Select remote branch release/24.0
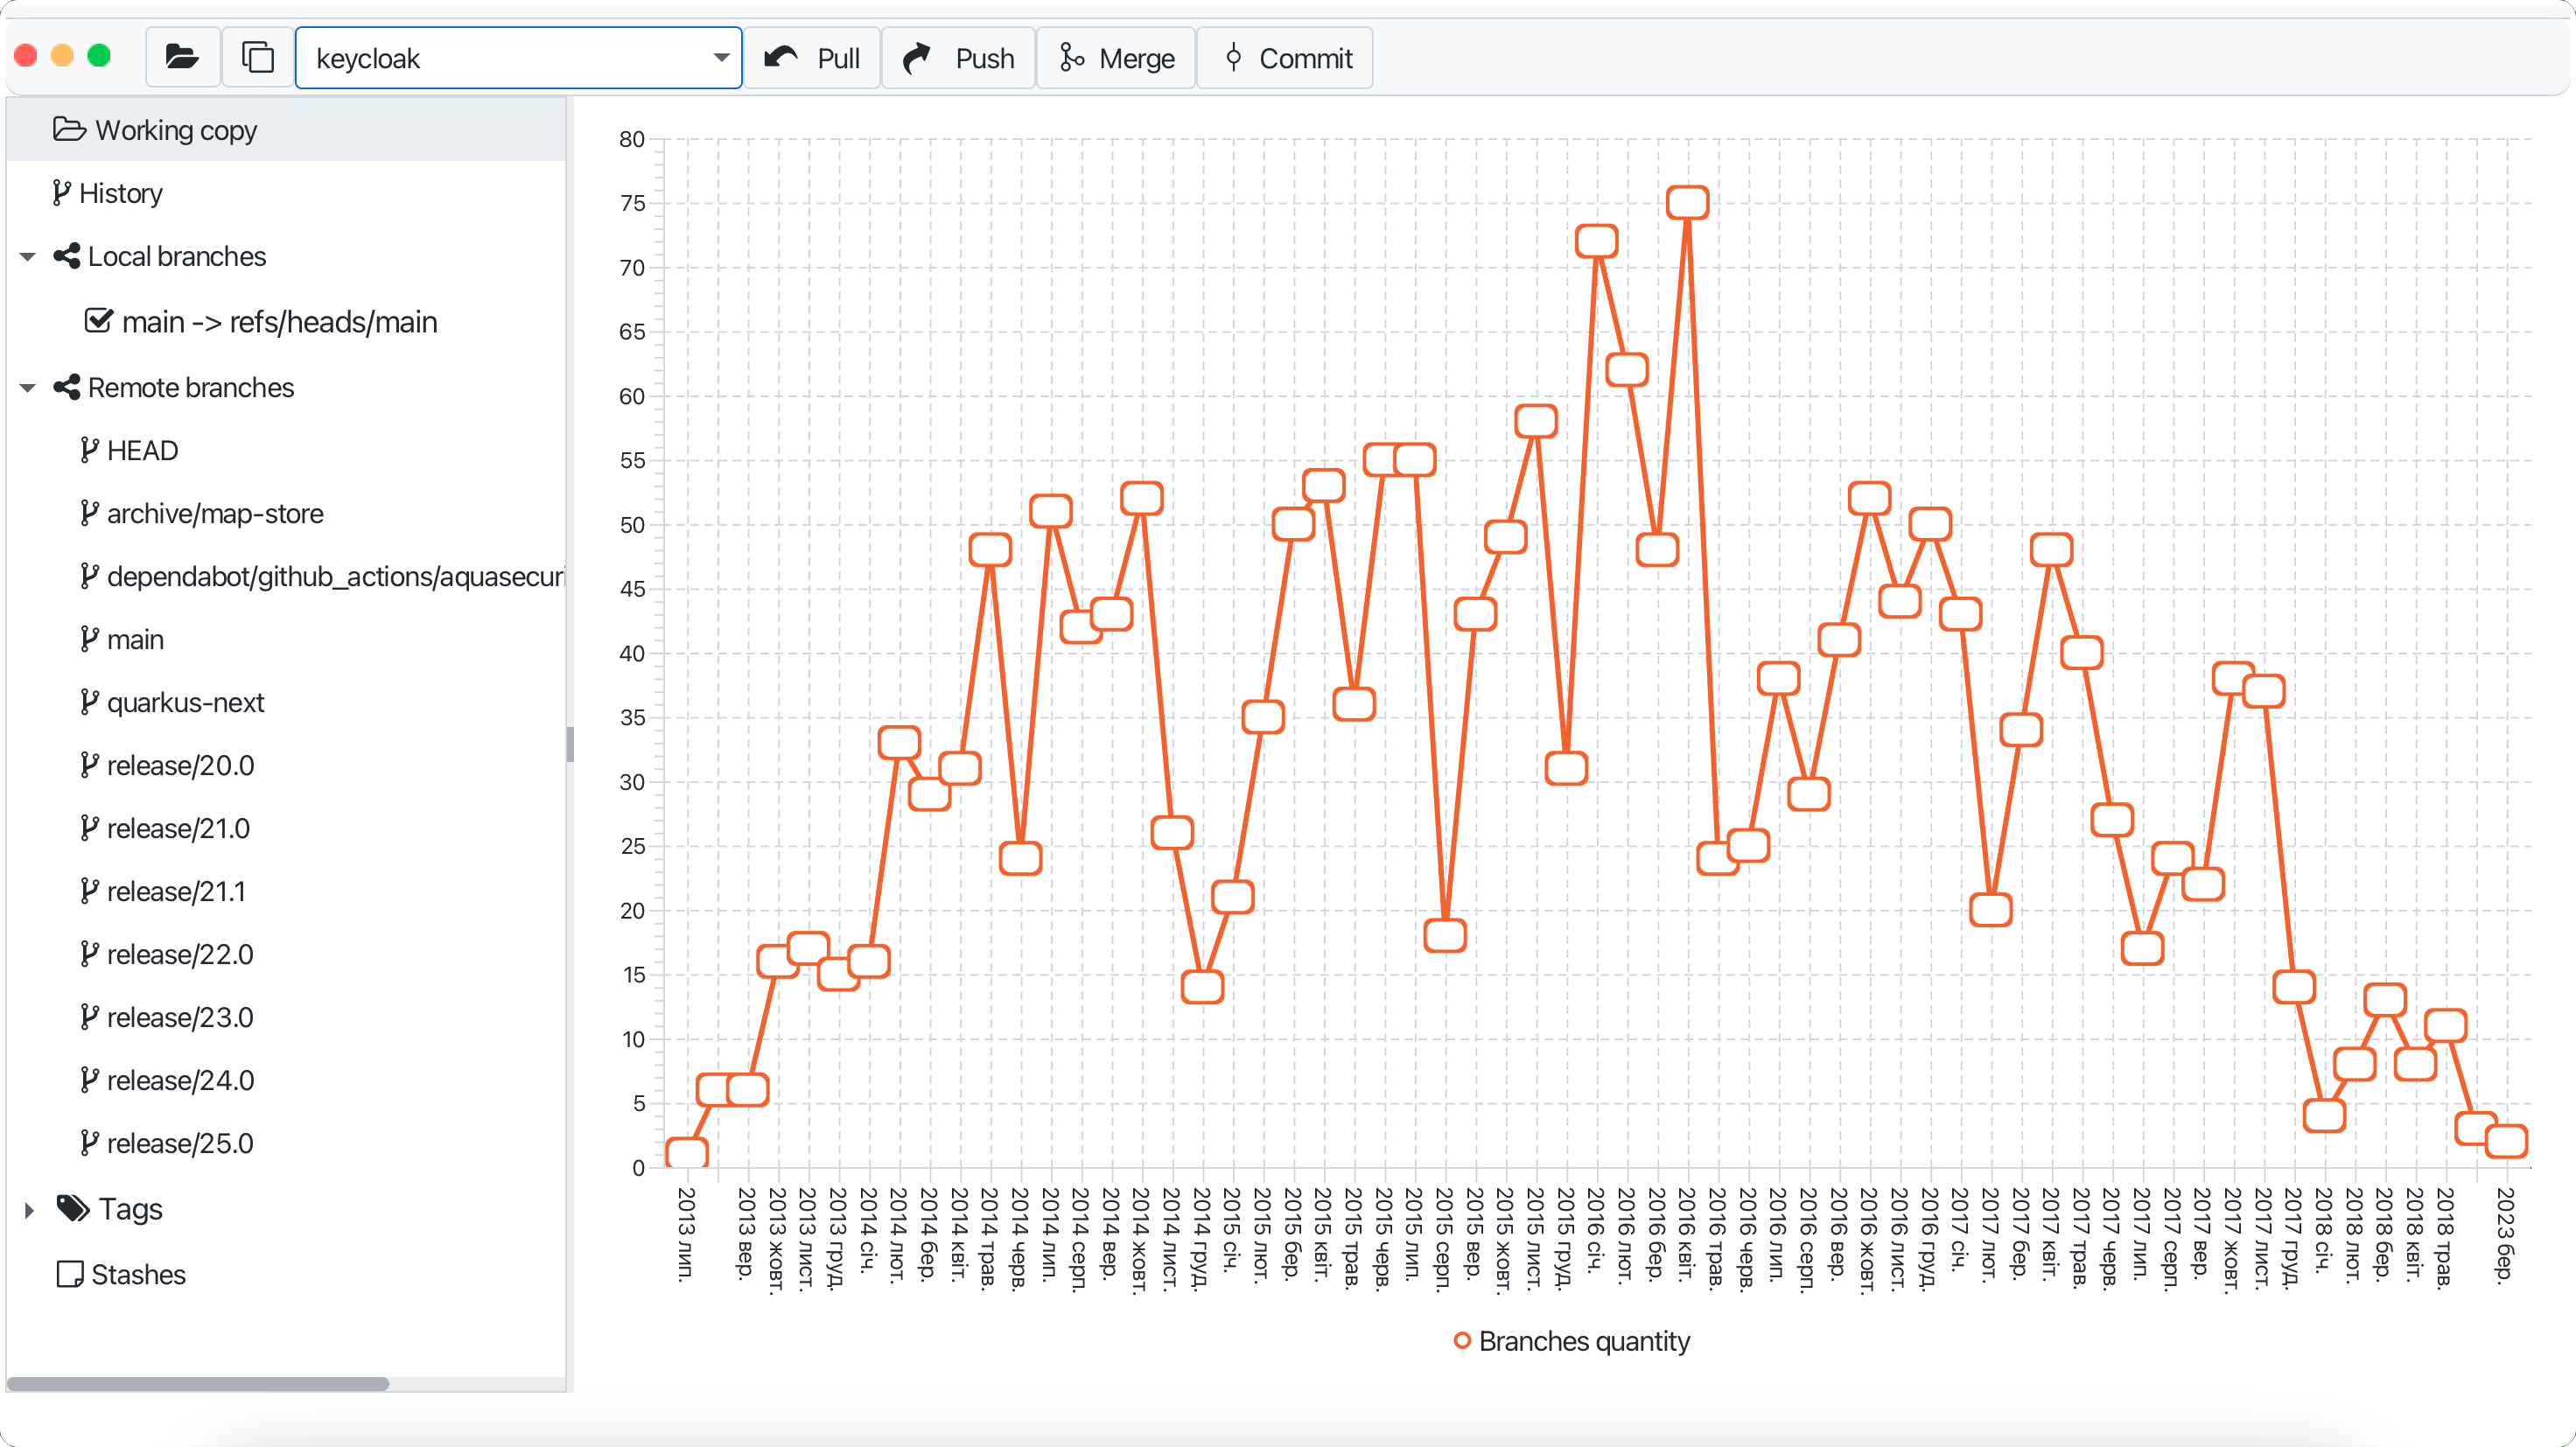The height and width of the screenshot is (1447, 2576). click(180, 1081)
